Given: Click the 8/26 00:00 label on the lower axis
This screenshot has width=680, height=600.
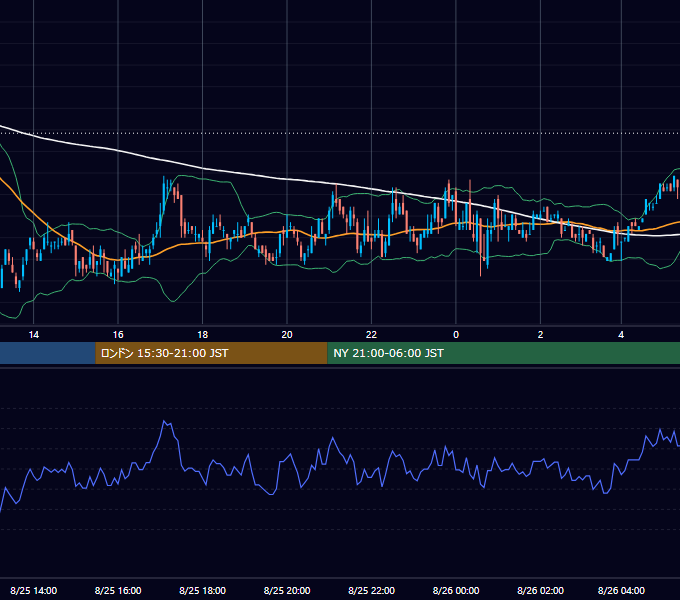Looking at the screenshot, I should pos(456,590).
